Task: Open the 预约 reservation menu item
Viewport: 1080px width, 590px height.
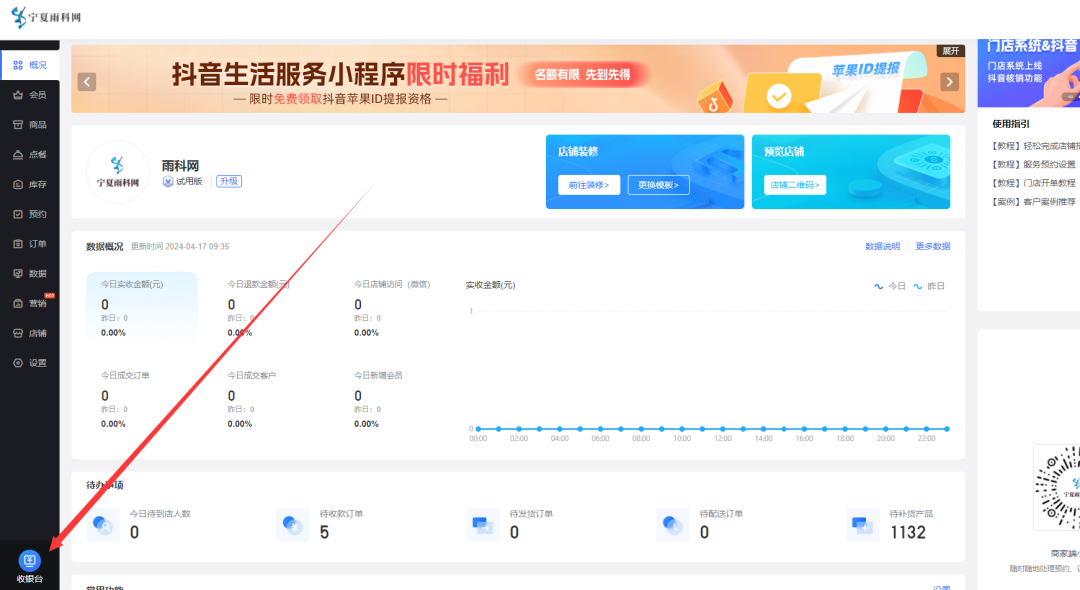Action: pyautogui.click(x=30, y=214)
